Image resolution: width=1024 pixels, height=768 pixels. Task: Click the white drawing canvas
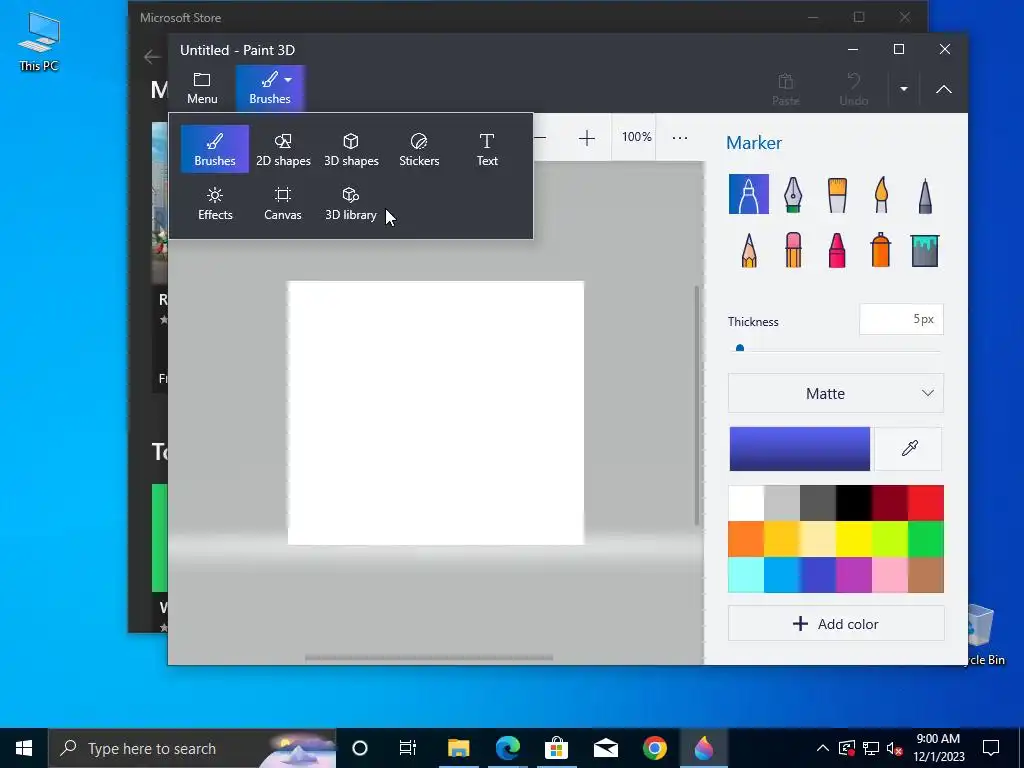436,413
